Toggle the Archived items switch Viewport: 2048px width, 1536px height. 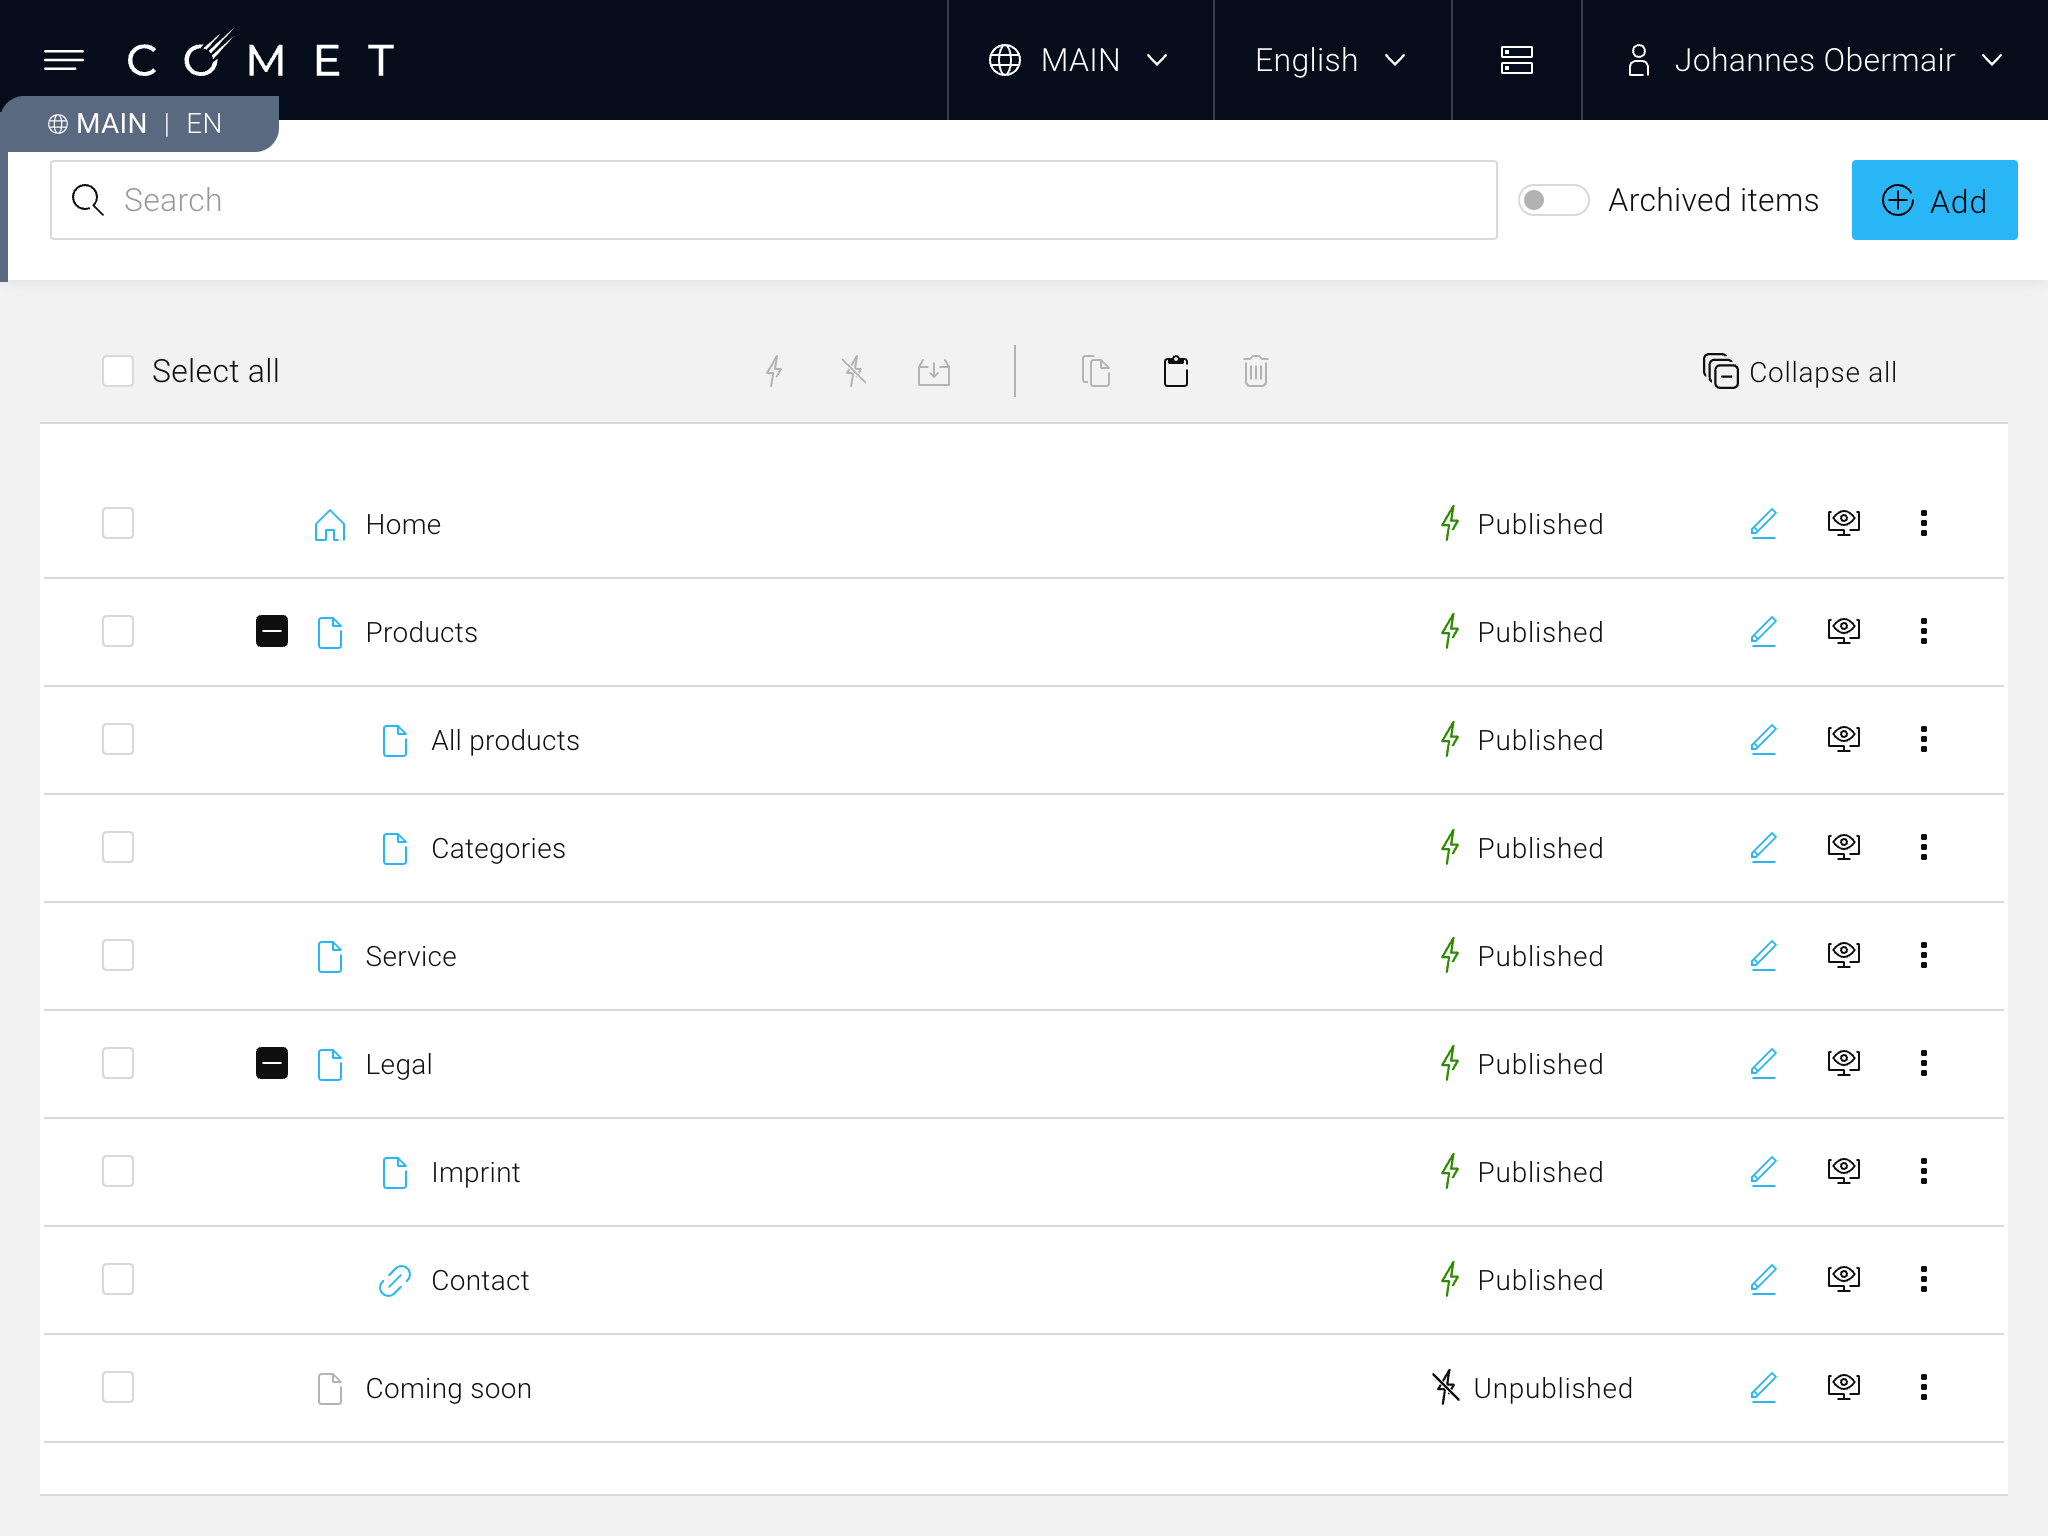click(x=1552, y=200)
